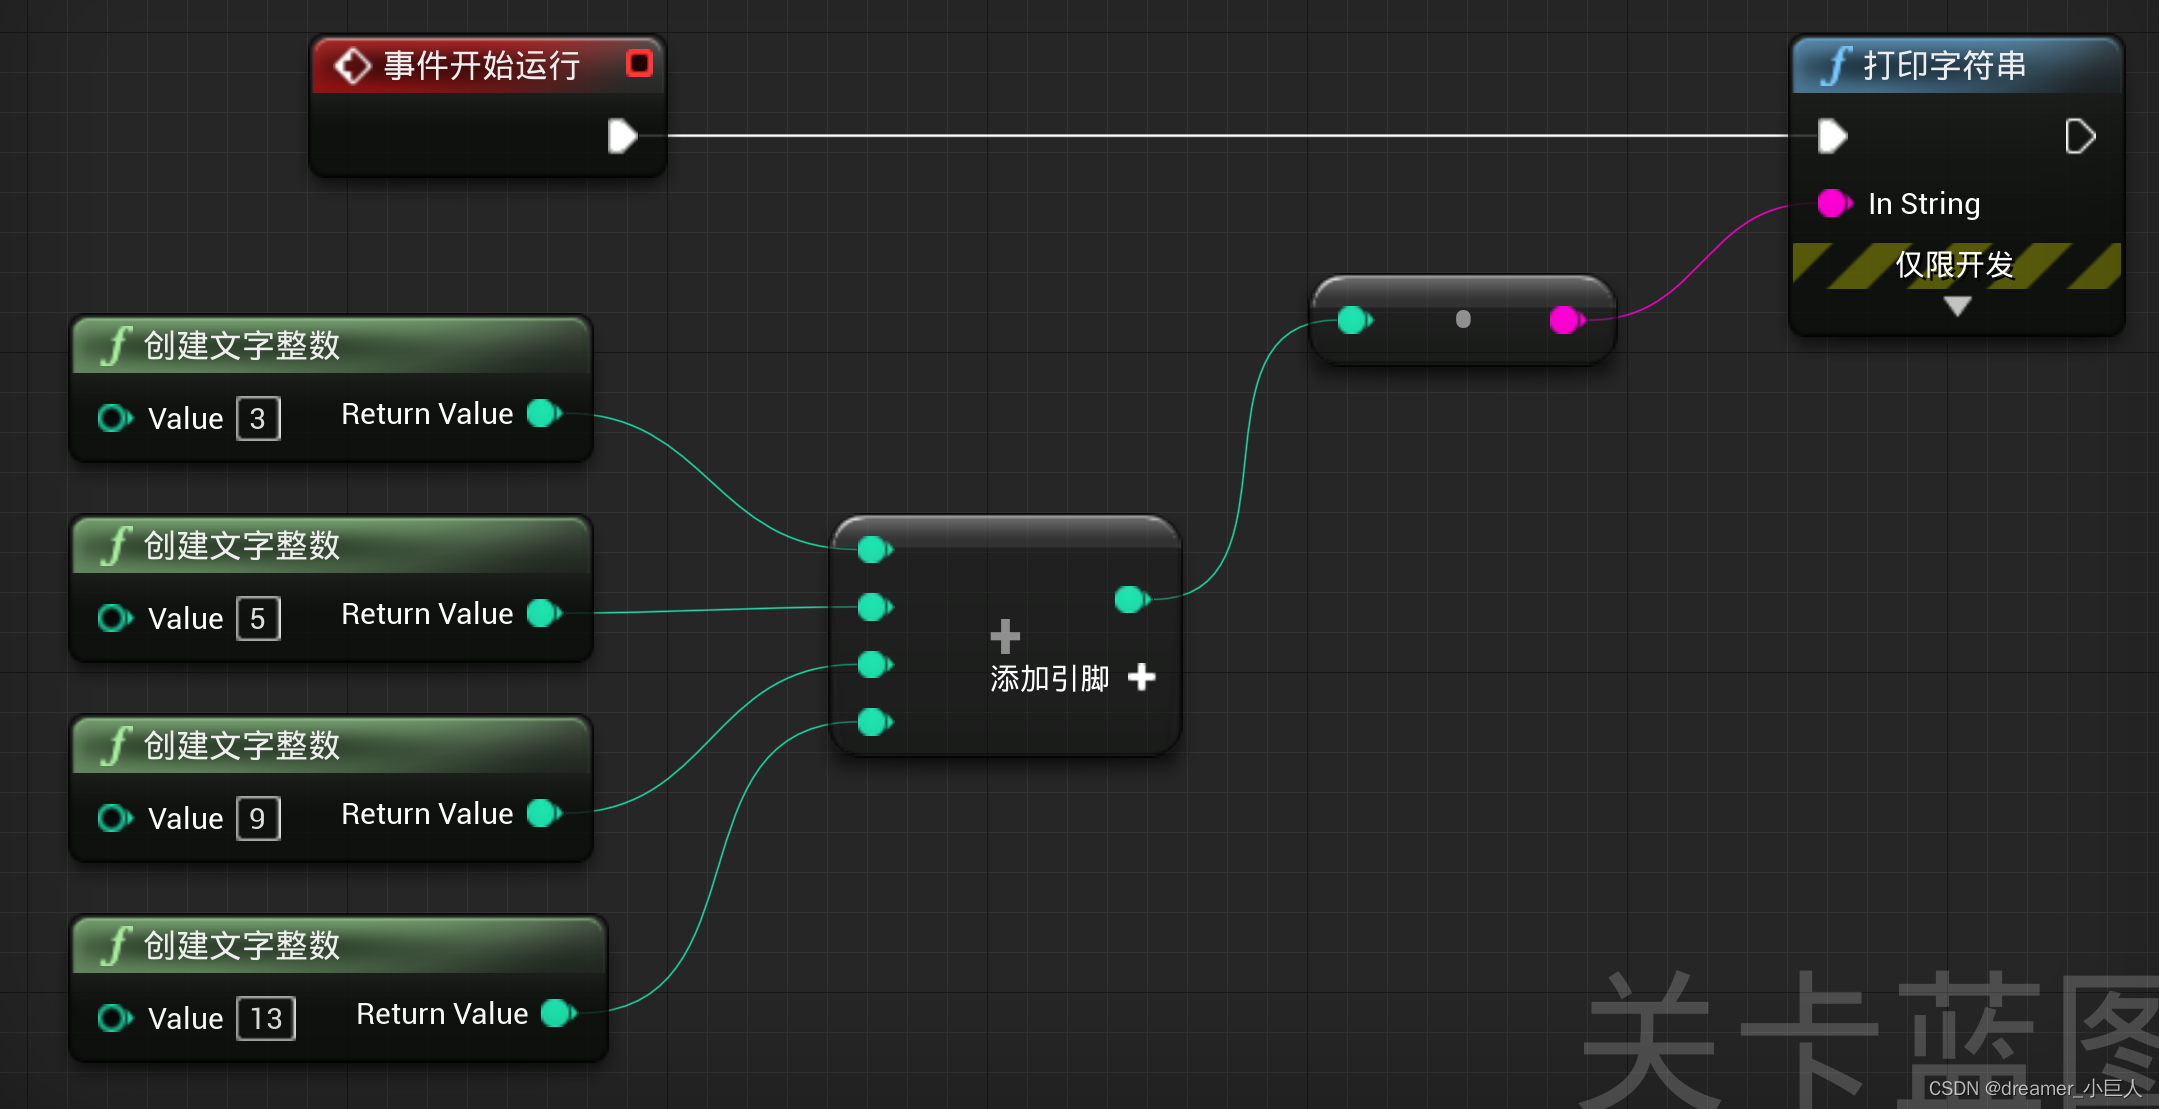The width and height of the screenshot is (2159, 1109).
Task: Click the magenta In String input pin
Action: (x=1833, y=204)
